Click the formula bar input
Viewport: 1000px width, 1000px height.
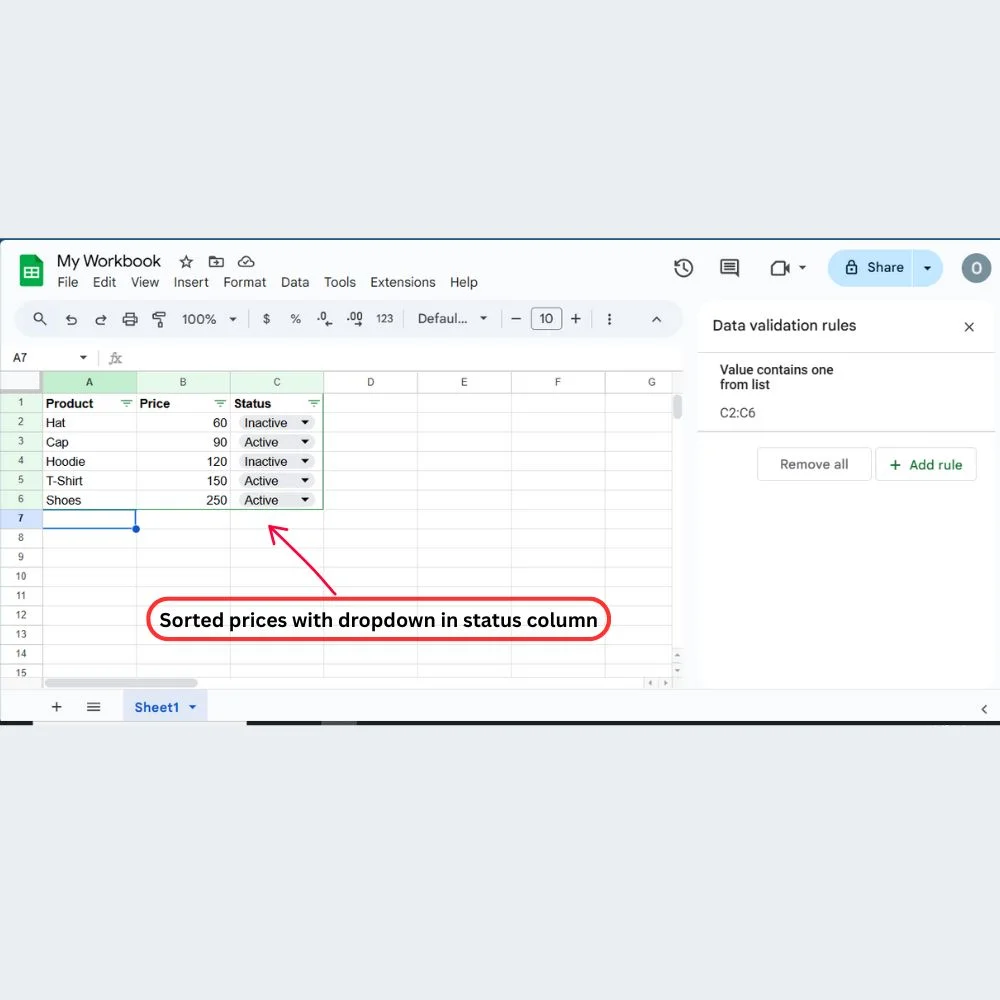coord(402,358)
